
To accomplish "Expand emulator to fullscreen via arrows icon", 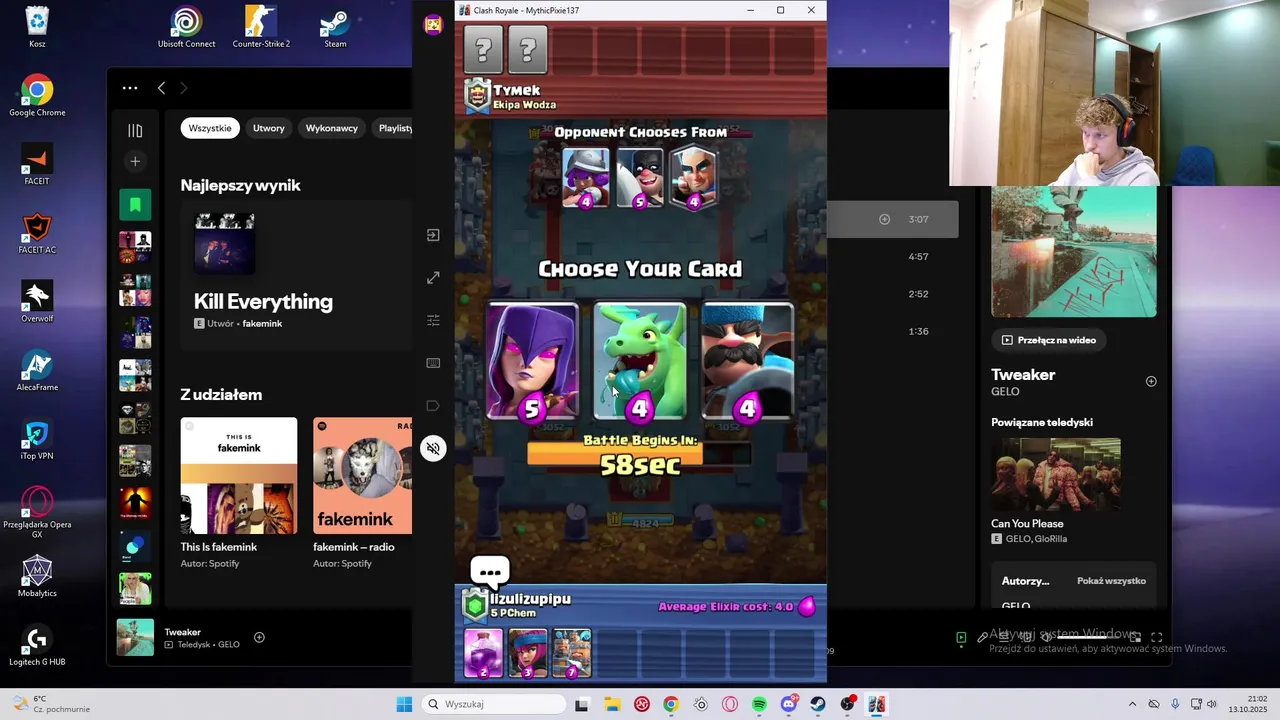I will 433,277.
